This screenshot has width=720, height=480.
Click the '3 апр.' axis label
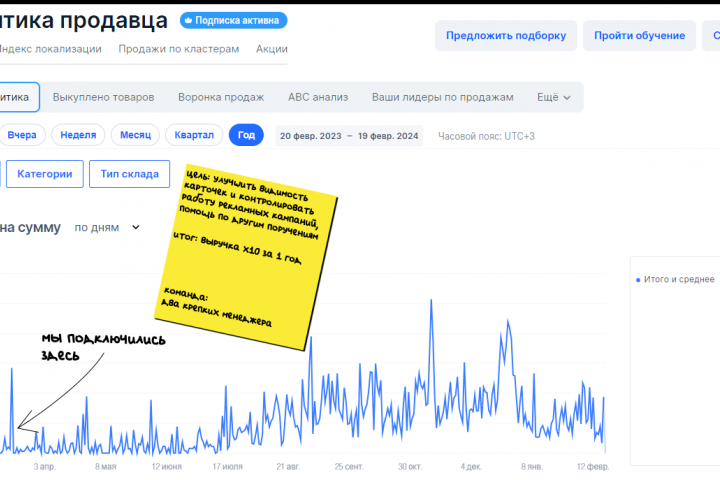pyautogui.click(x=45, y=467)
